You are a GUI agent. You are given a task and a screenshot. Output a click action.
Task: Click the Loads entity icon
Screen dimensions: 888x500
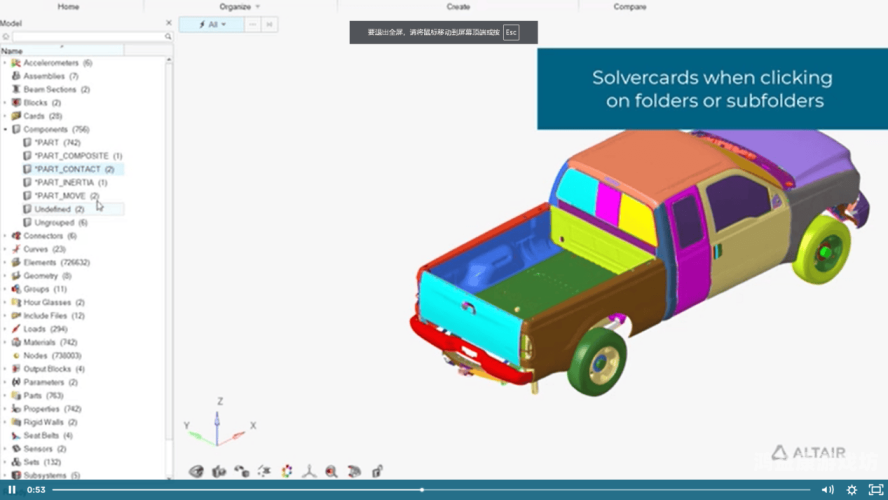16,329
